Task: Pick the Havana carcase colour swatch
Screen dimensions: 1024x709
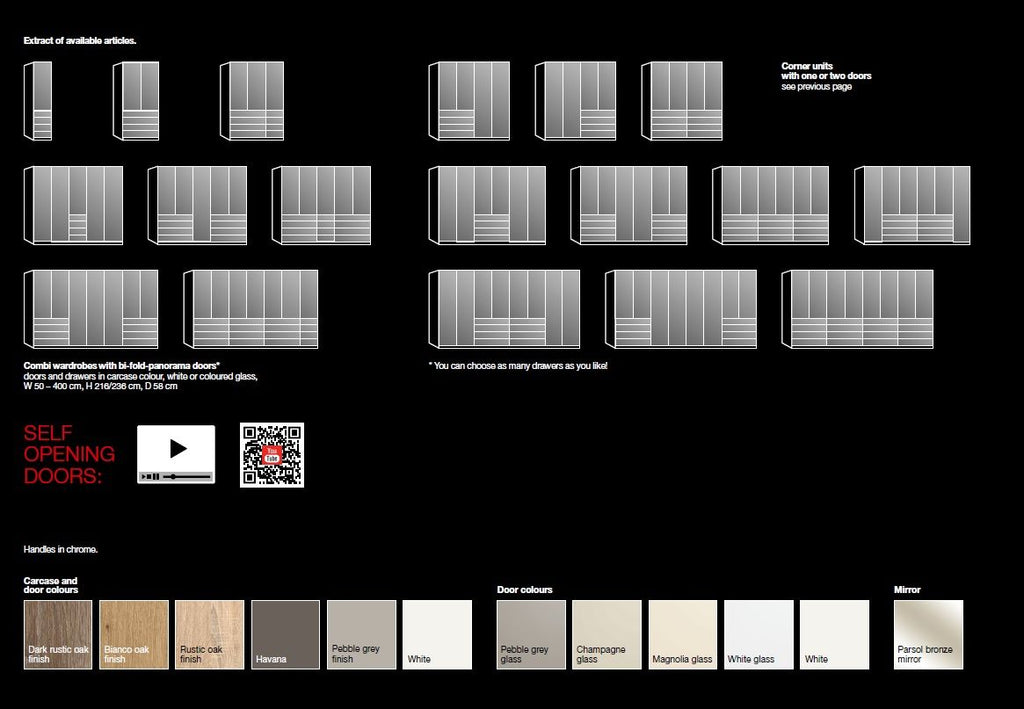Action: coord(285,635)
